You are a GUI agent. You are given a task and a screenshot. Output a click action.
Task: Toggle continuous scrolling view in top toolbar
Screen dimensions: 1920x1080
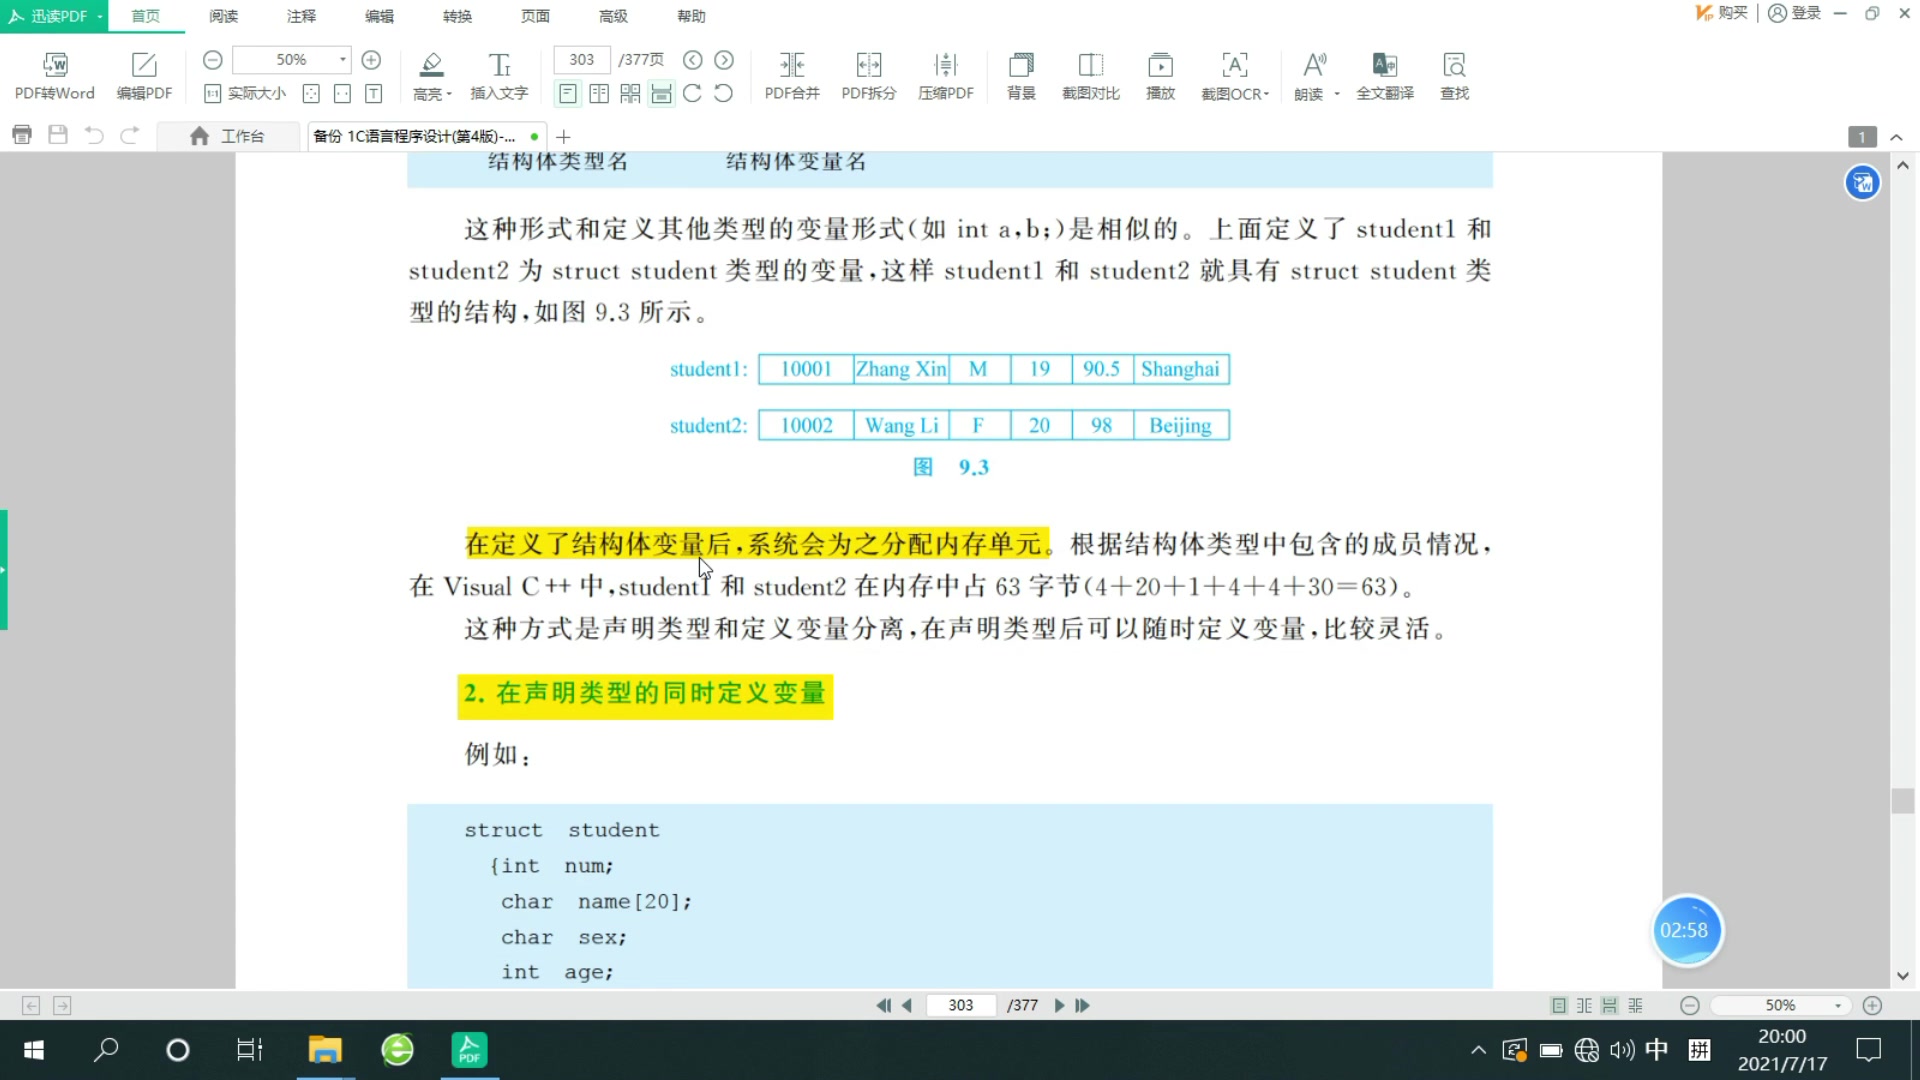pyautogui.click(x=661, y=93)
